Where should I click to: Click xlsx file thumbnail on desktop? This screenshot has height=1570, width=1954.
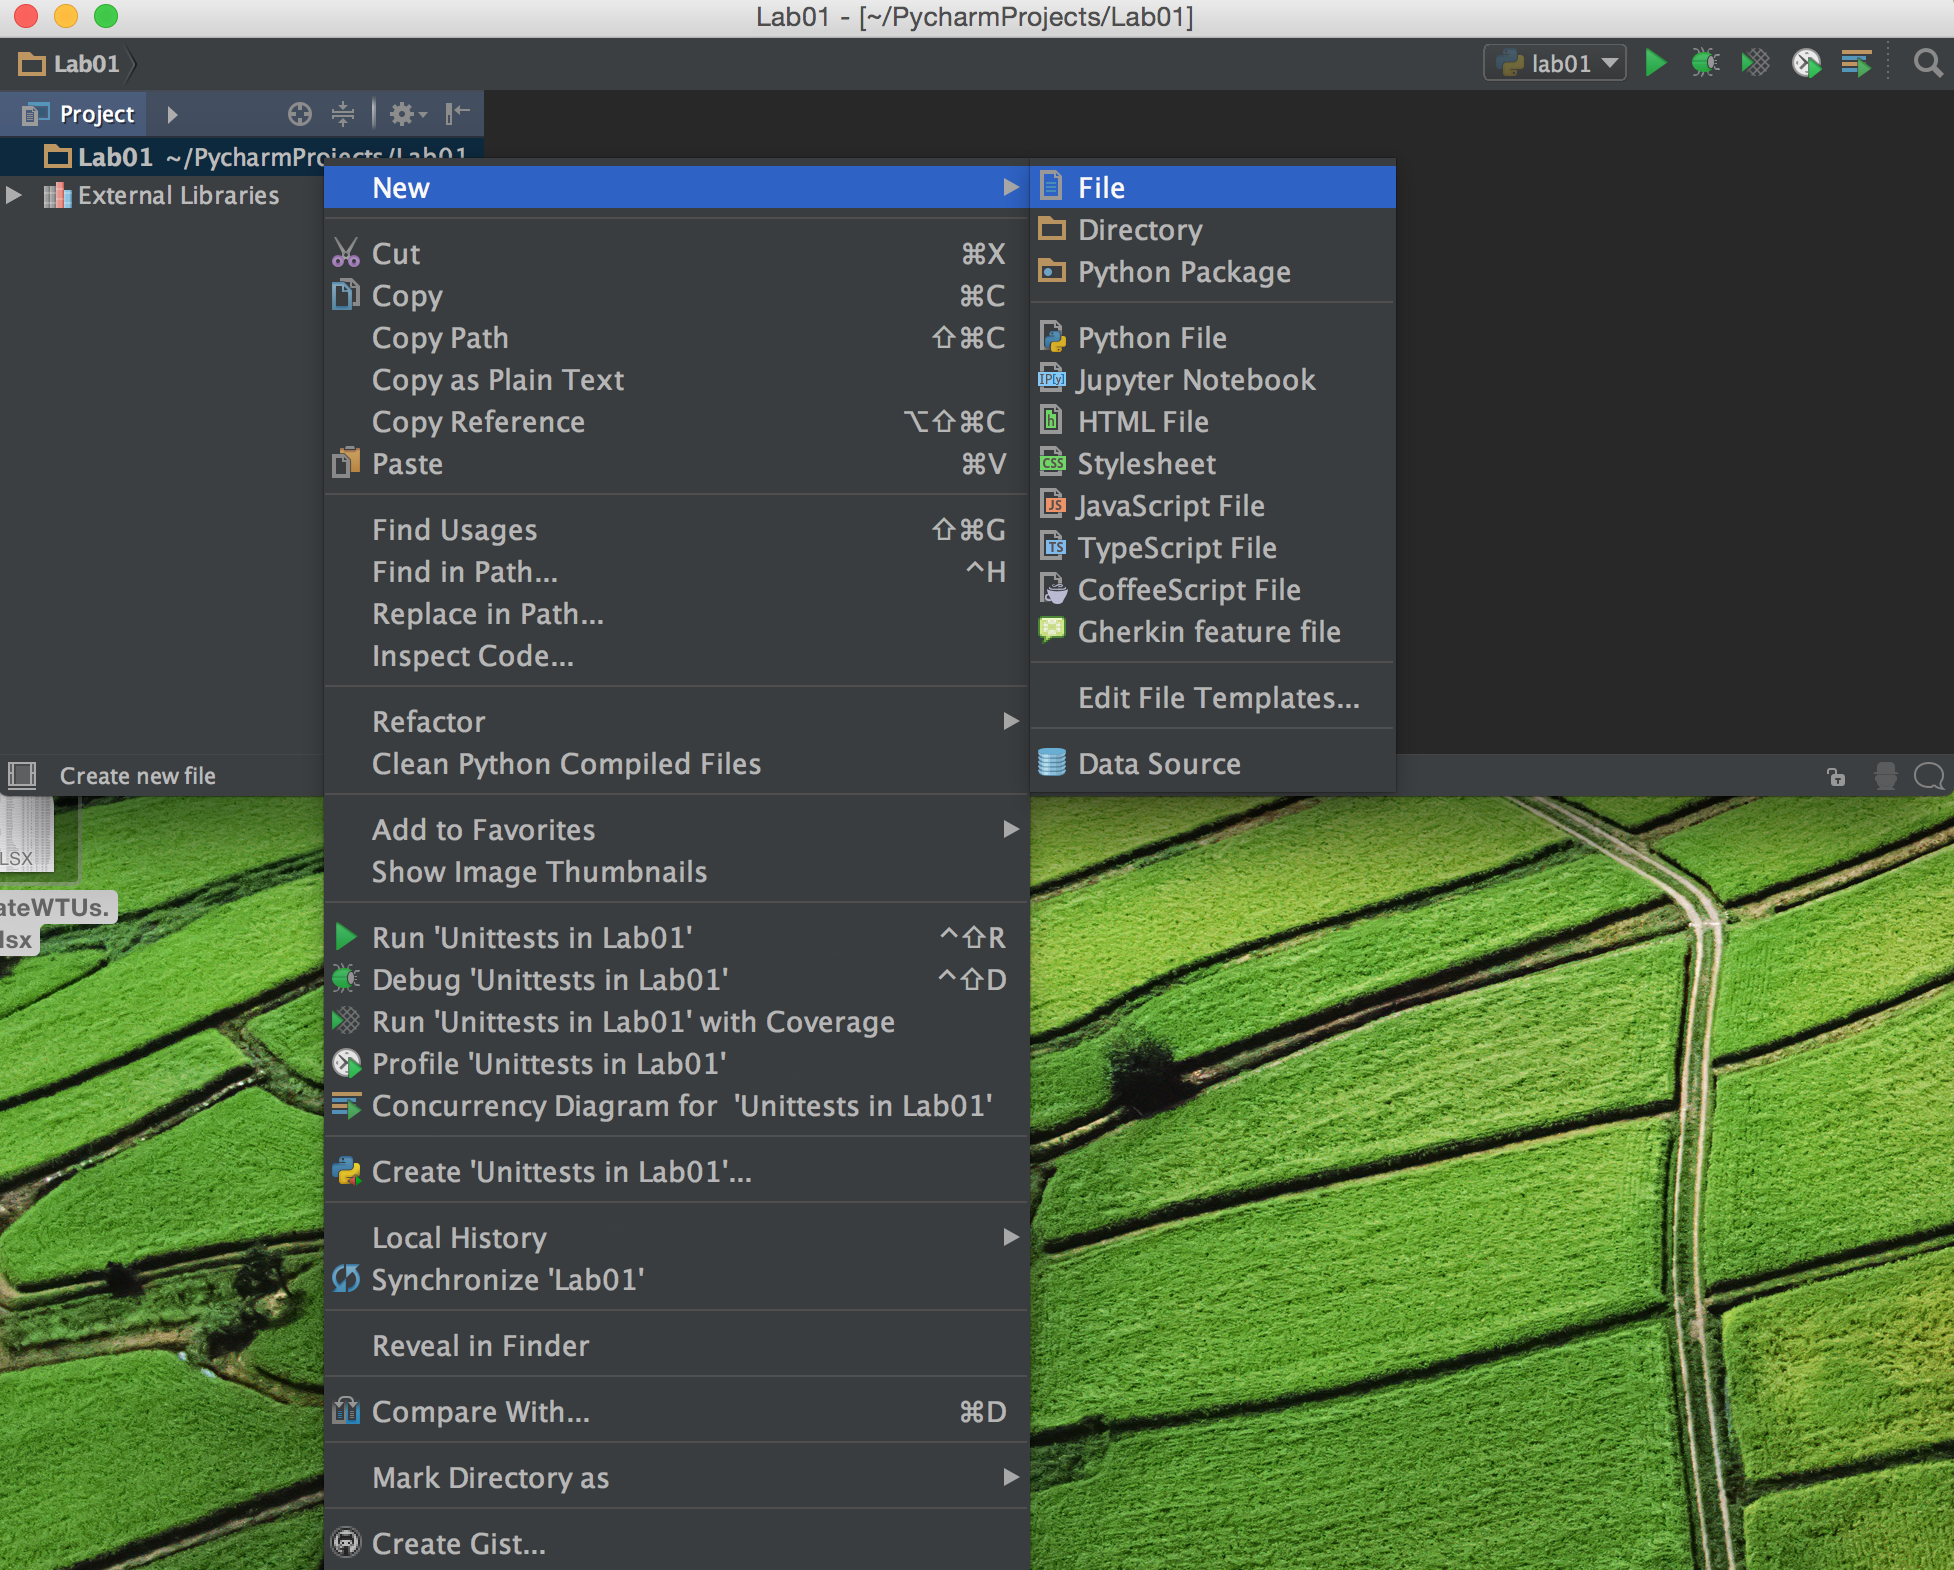coord(27,835)
